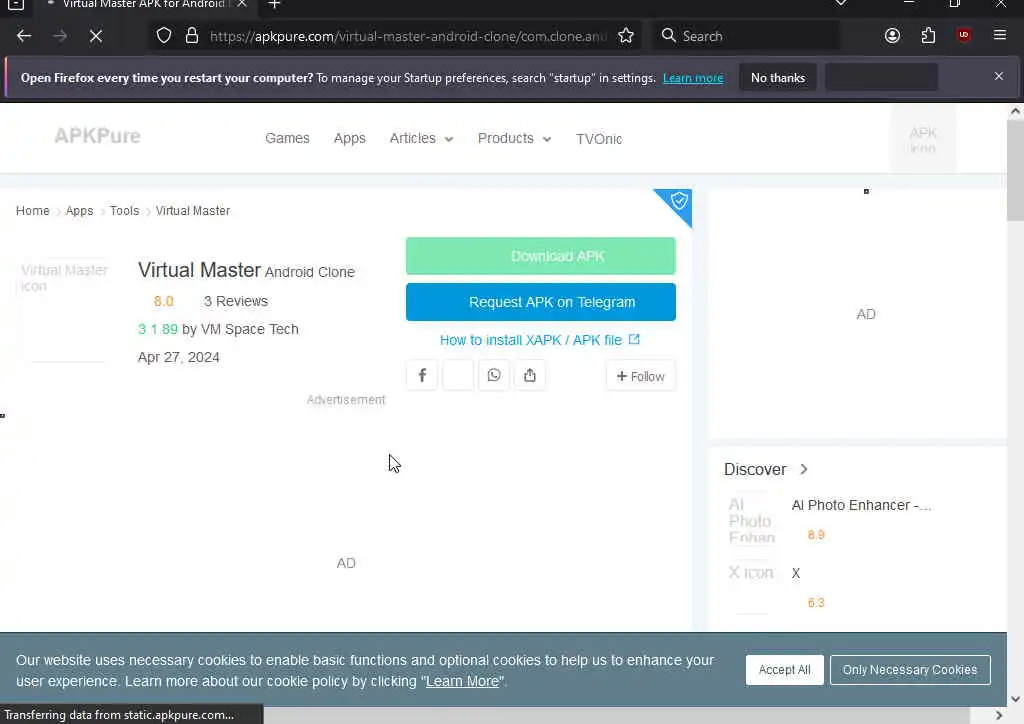Open a new browser tab
Screen dimensions: 1024x724
(275, 5)
